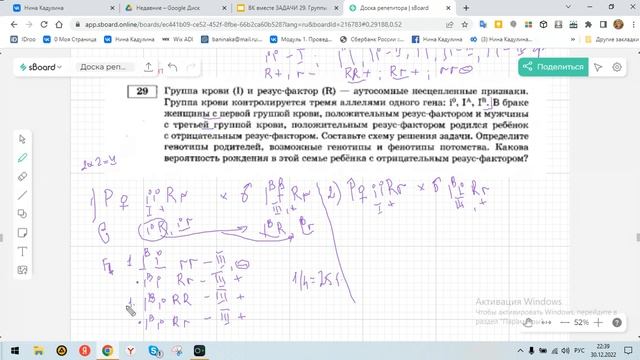Open File Explorer from taskbar
Screen dimensions: 640x360
point(38,351)
